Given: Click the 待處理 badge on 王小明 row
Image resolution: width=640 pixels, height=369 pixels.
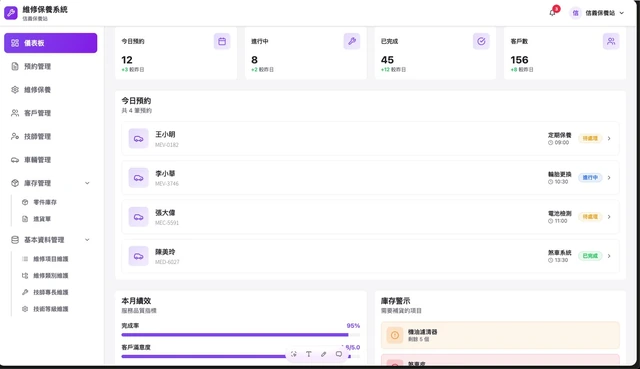Looking at the screenshot, I should click(590, 138).
